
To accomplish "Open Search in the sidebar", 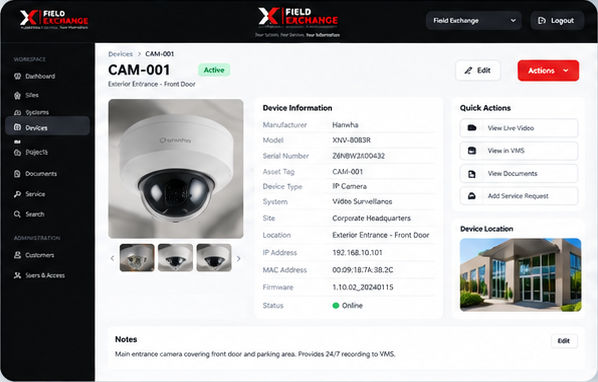I will 48,214.
